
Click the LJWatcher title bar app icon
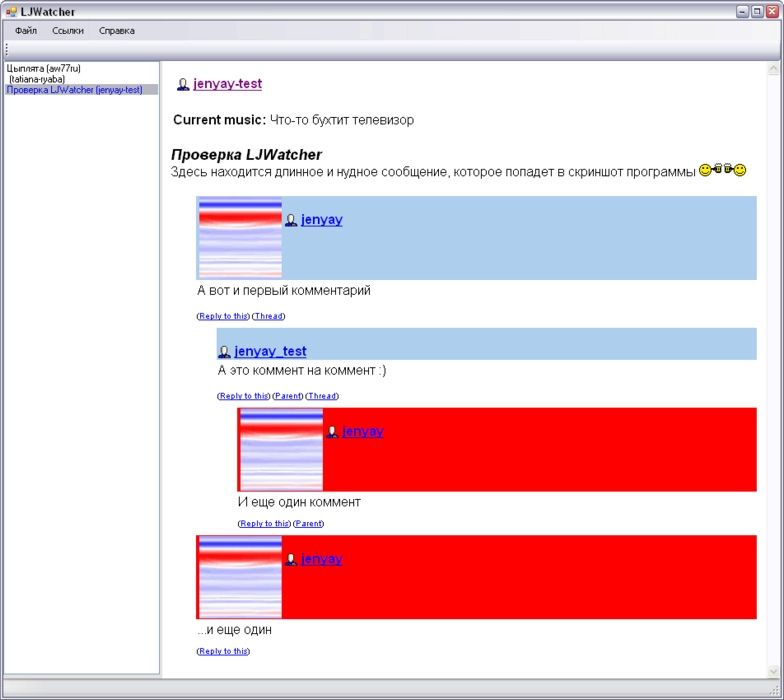click(11, 12)
